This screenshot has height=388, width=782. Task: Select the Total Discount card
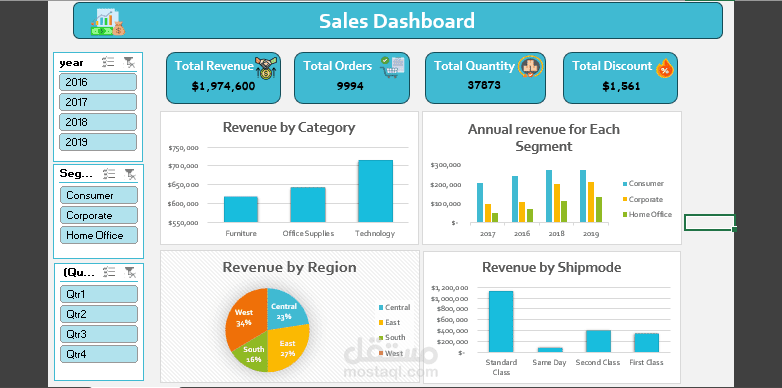coord(620,78)
